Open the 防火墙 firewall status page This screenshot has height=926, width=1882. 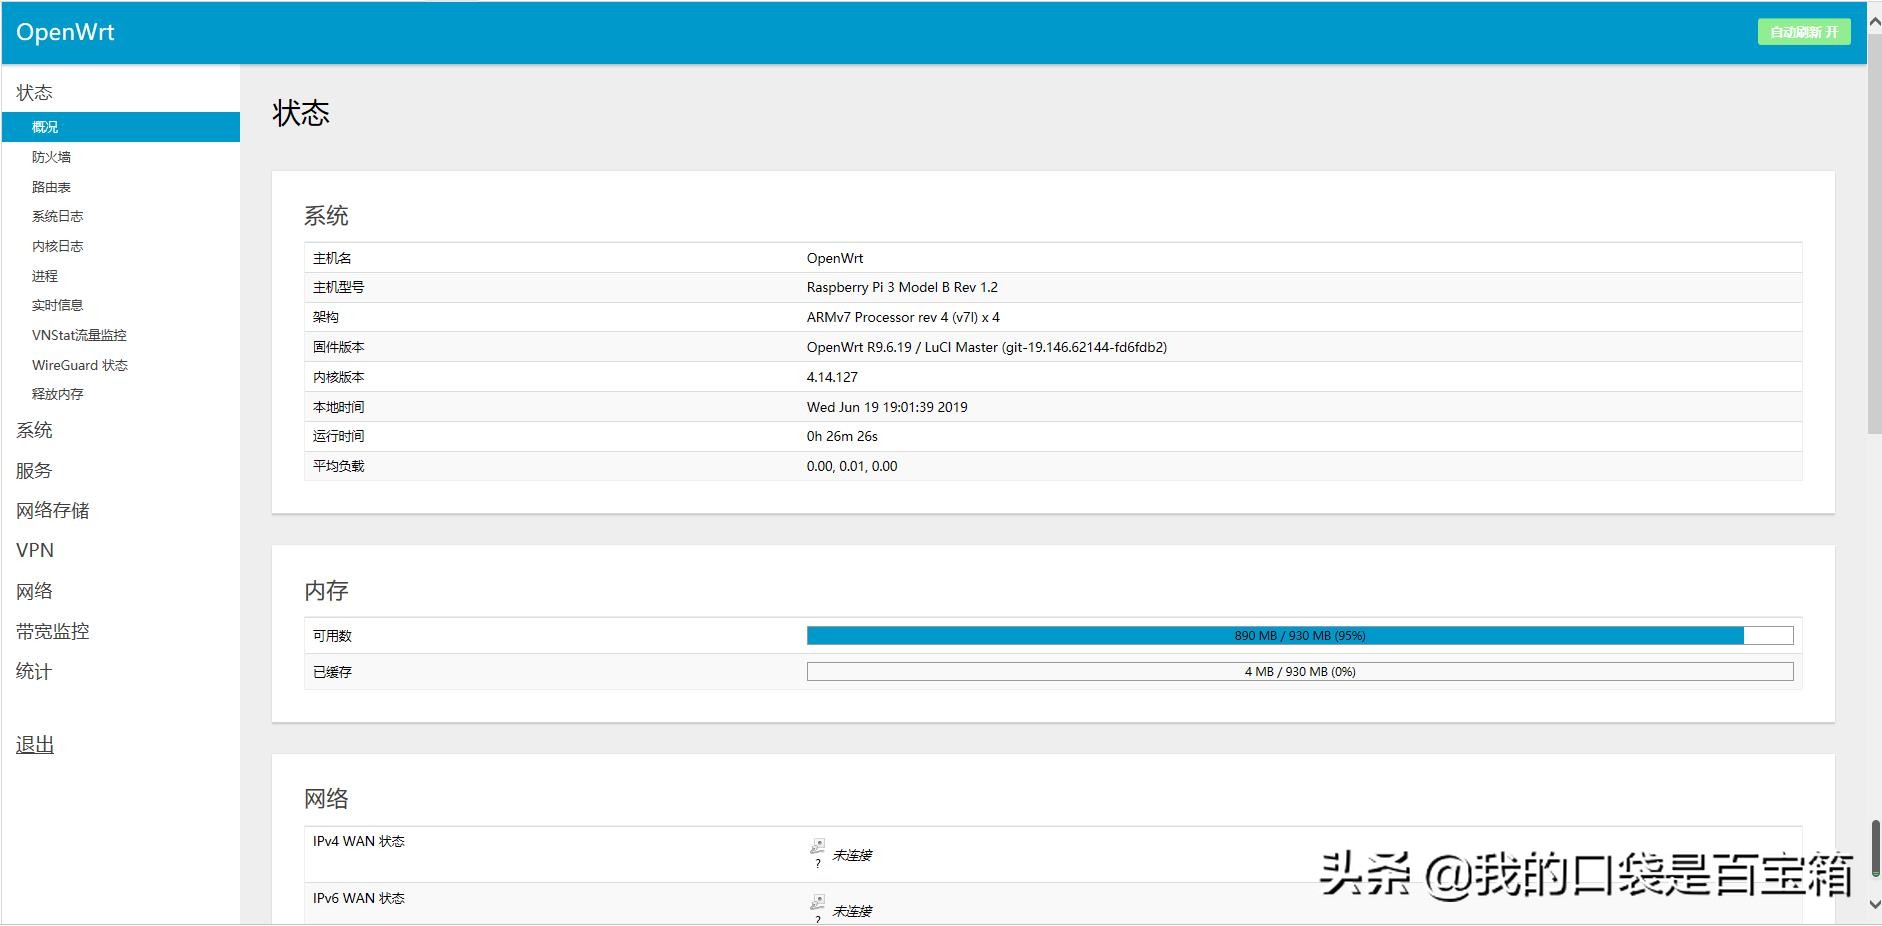tap(51, 157)
